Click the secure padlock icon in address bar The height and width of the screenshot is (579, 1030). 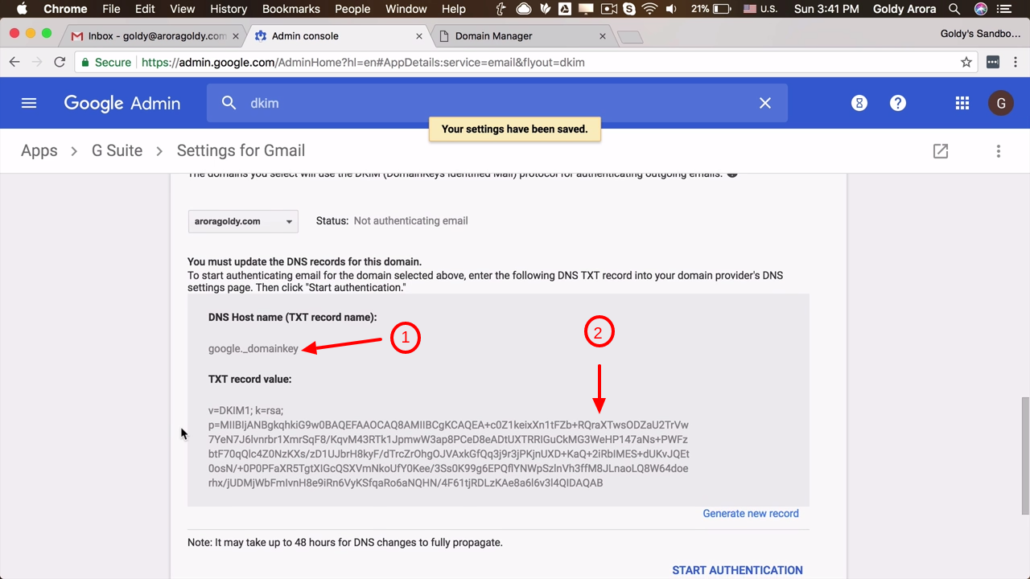click(x=85, y=62)
